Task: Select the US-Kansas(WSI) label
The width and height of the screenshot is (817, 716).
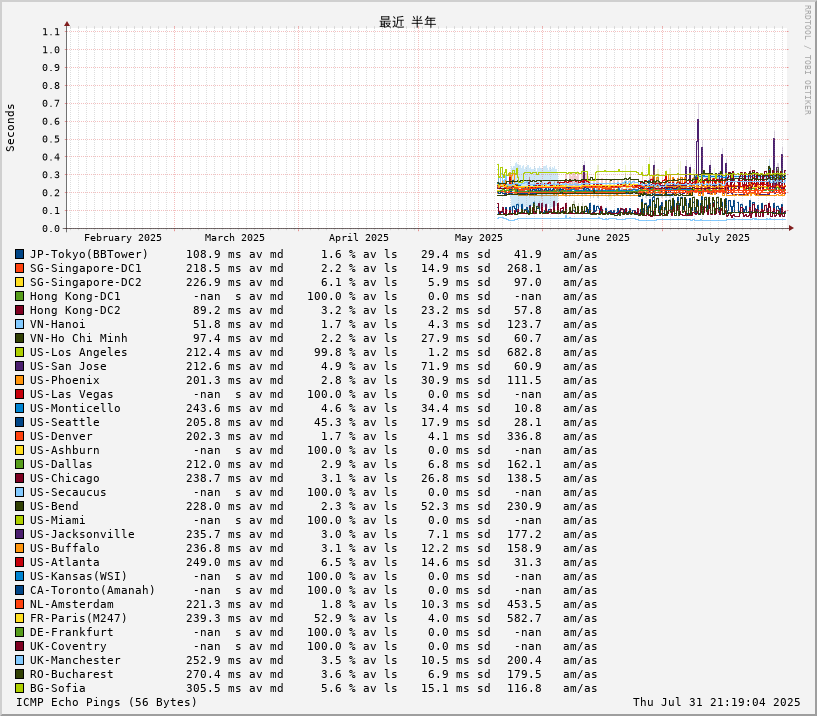Action: point(79,576)
